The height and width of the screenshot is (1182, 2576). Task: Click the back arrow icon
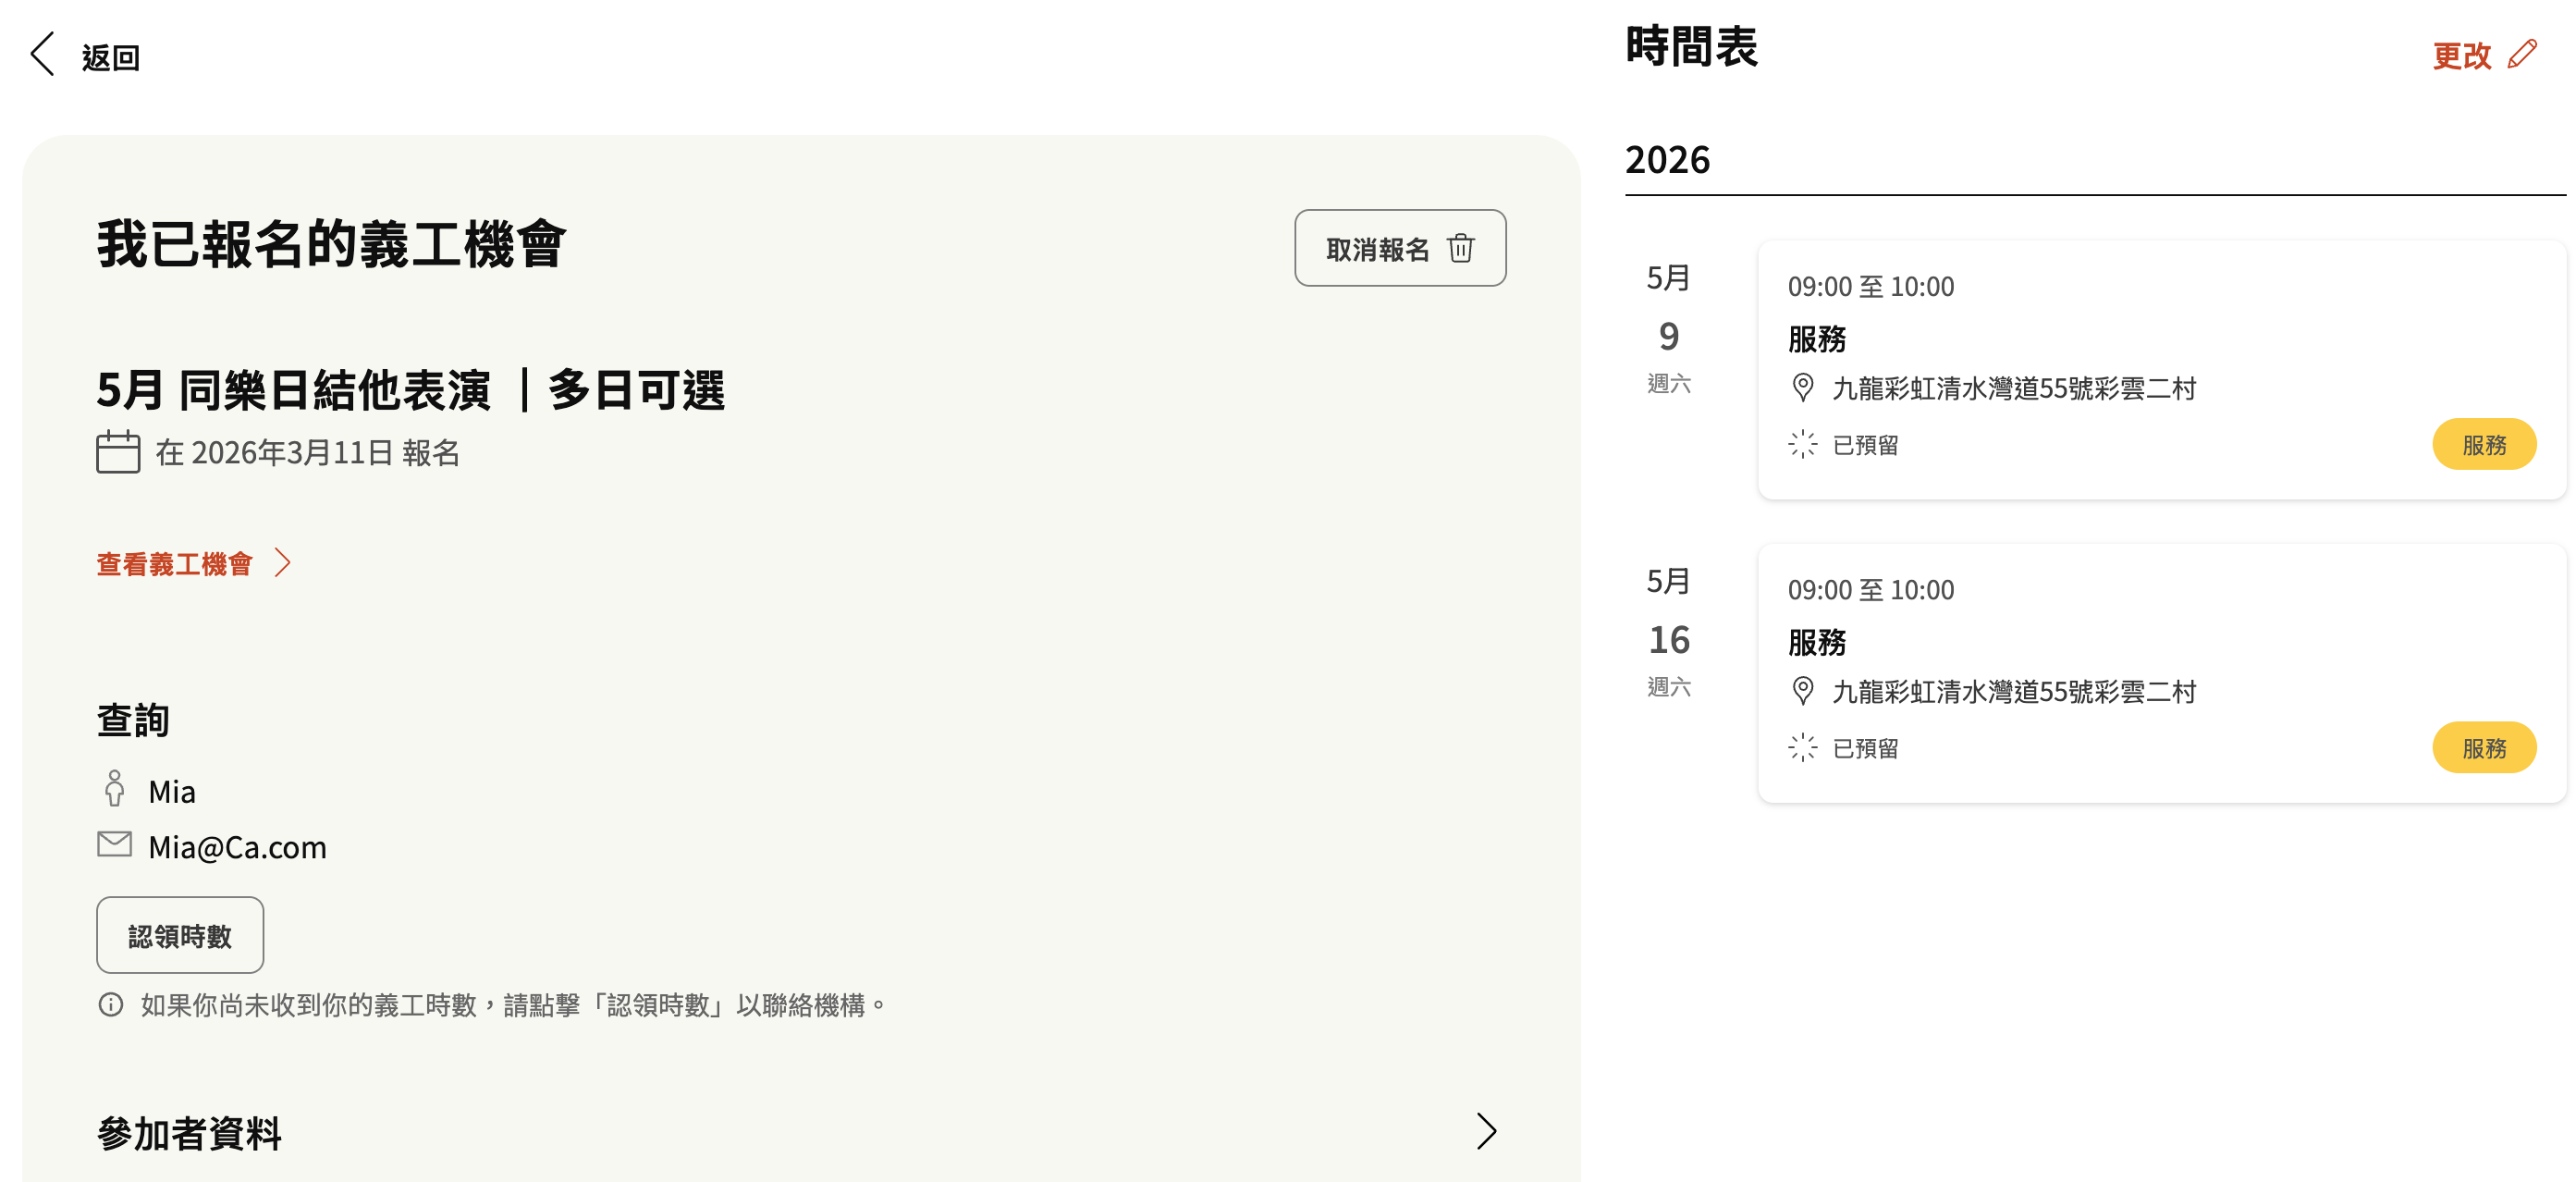(x=42, y=55)
